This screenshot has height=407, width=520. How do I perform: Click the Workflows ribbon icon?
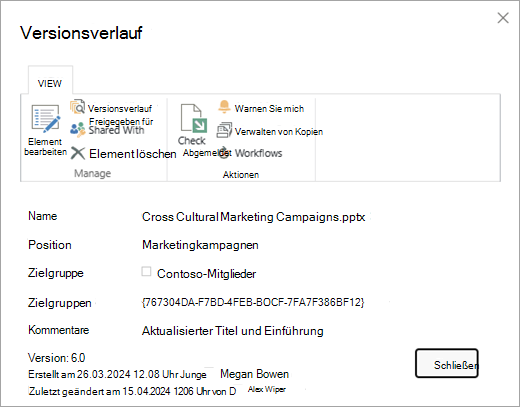(224, 153)
